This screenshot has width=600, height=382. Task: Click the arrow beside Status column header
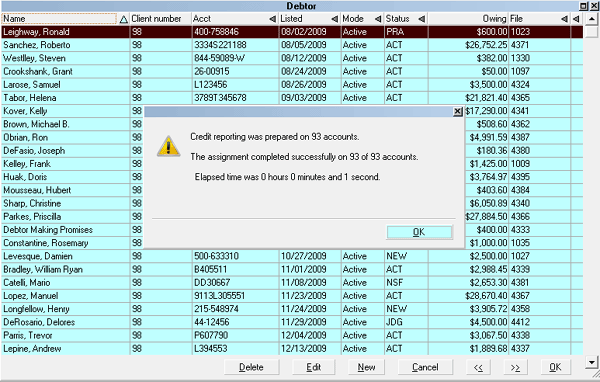422,19
